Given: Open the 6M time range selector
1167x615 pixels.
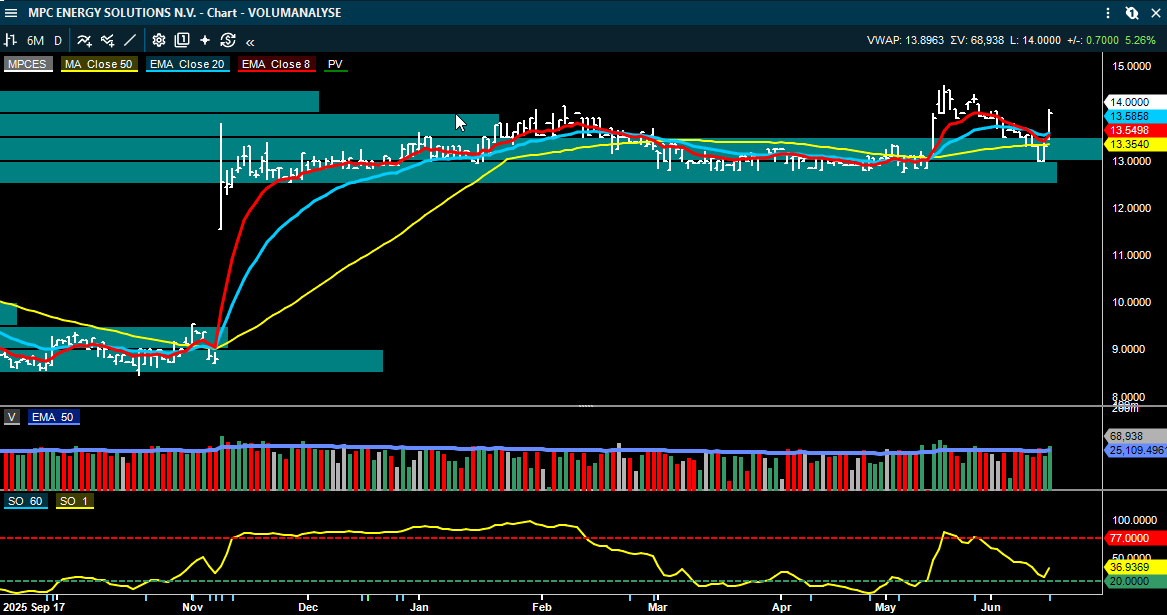Looking at the screenshot, I should [x=35, y=41].
